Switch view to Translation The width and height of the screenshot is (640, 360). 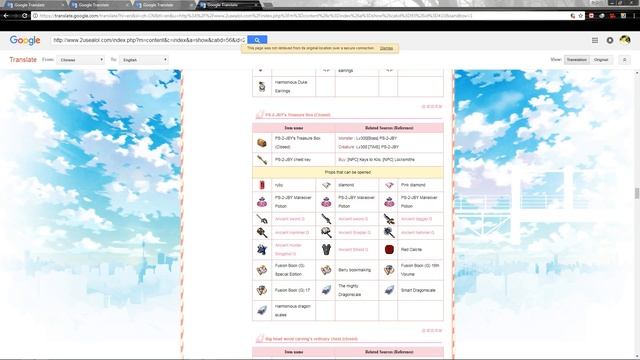pyautogui.click(x=576, y=60)
